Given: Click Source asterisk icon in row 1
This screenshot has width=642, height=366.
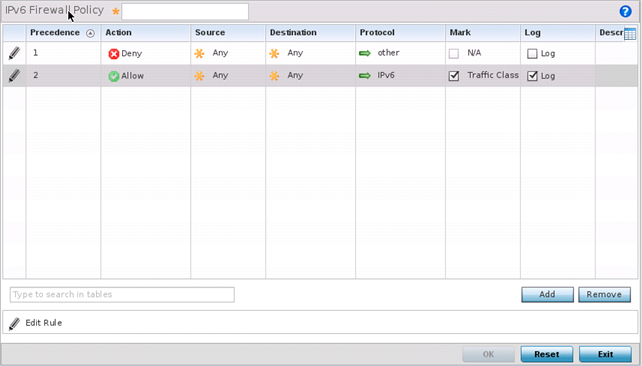Looking at the screenshot, I should coord(199,53).
